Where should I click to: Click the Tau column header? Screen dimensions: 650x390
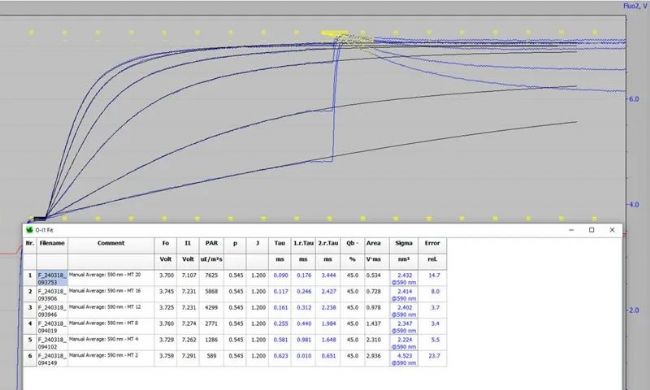pos(280,243)
